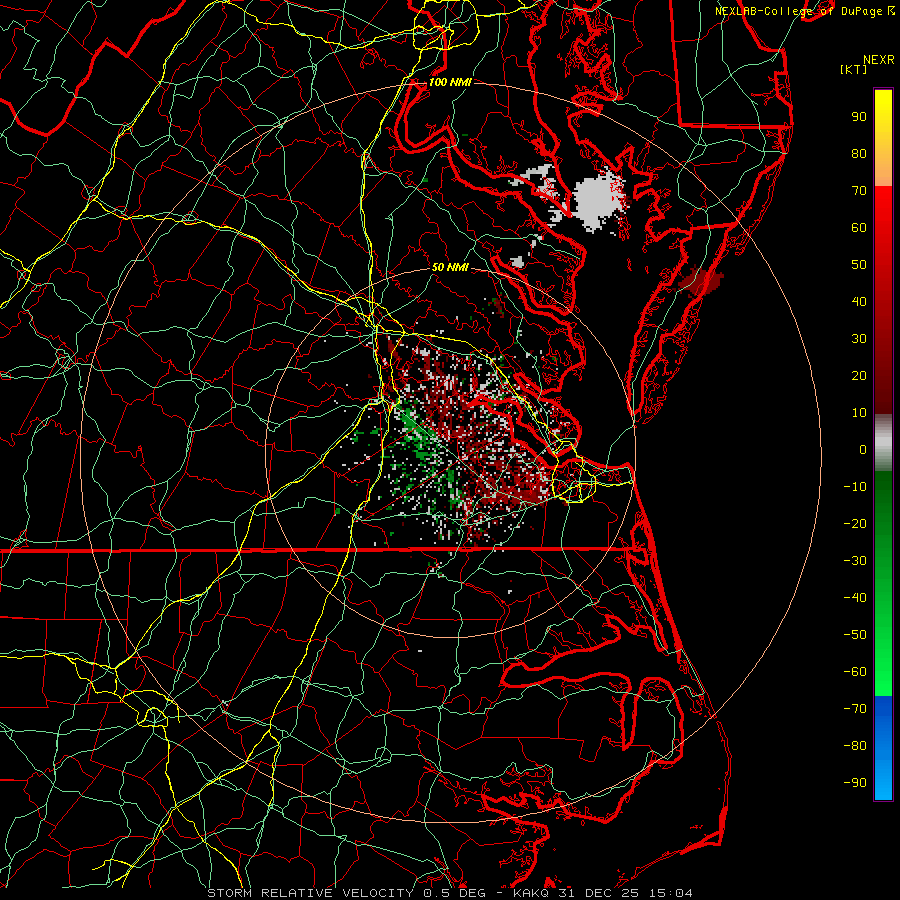Select the -60 value on velocity scale
The width and height of the screenshot is (900, 900).
(855, 672)
